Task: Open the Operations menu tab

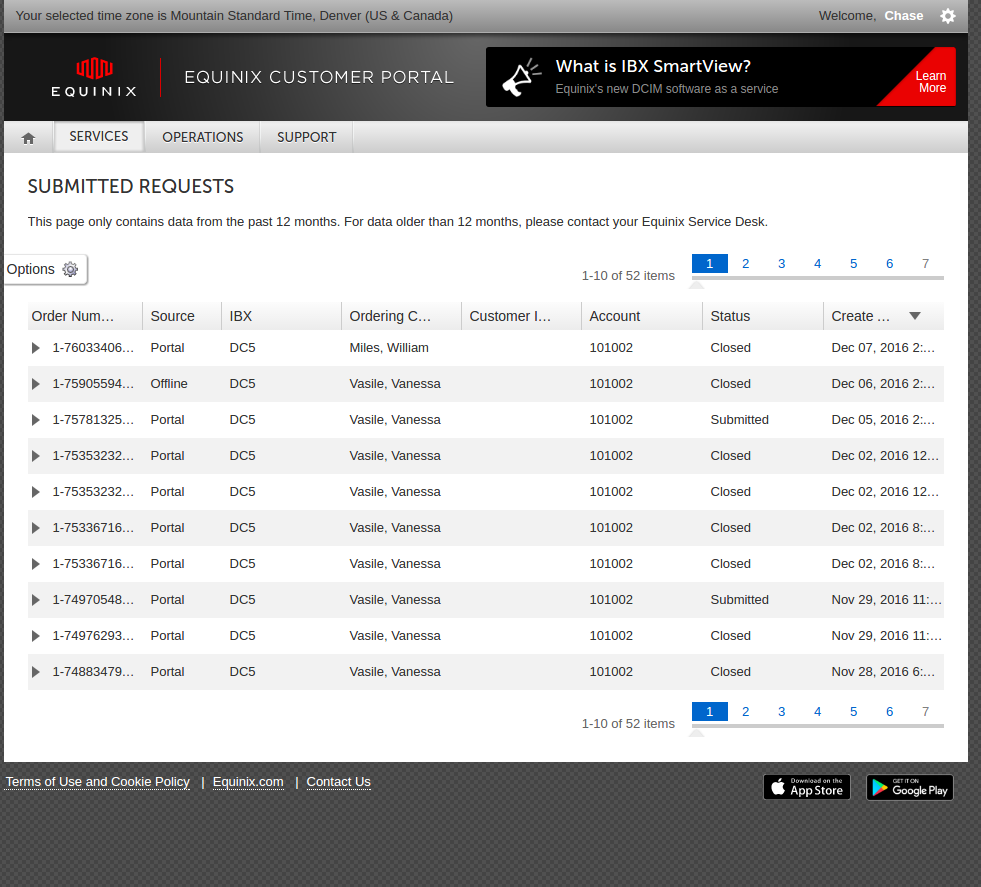Action: point(202,137)
